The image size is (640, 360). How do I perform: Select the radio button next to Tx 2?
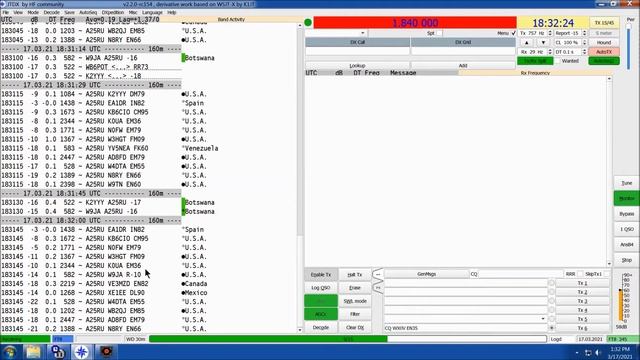[x=551, y=292]
